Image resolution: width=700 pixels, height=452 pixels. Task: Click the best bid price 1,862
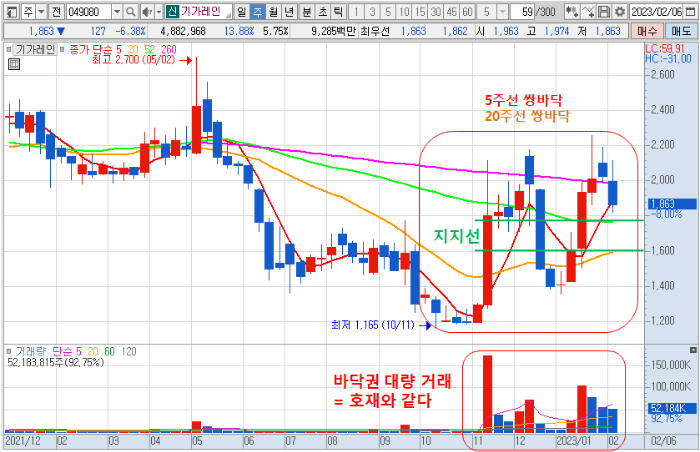click(455, 31)
